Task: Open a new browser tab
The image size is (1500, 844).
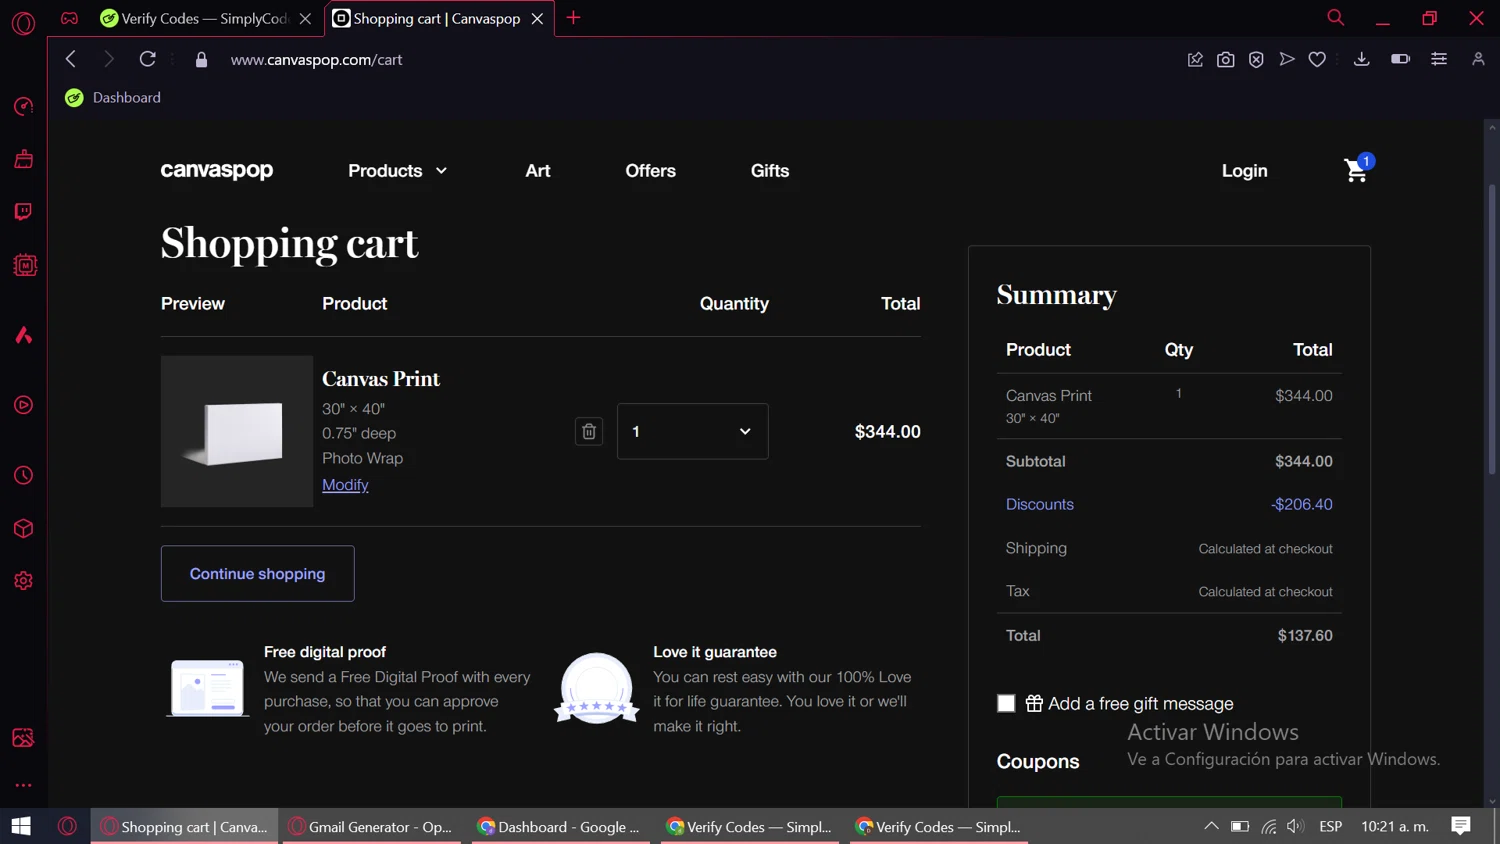Action: [x=573, y=18]
